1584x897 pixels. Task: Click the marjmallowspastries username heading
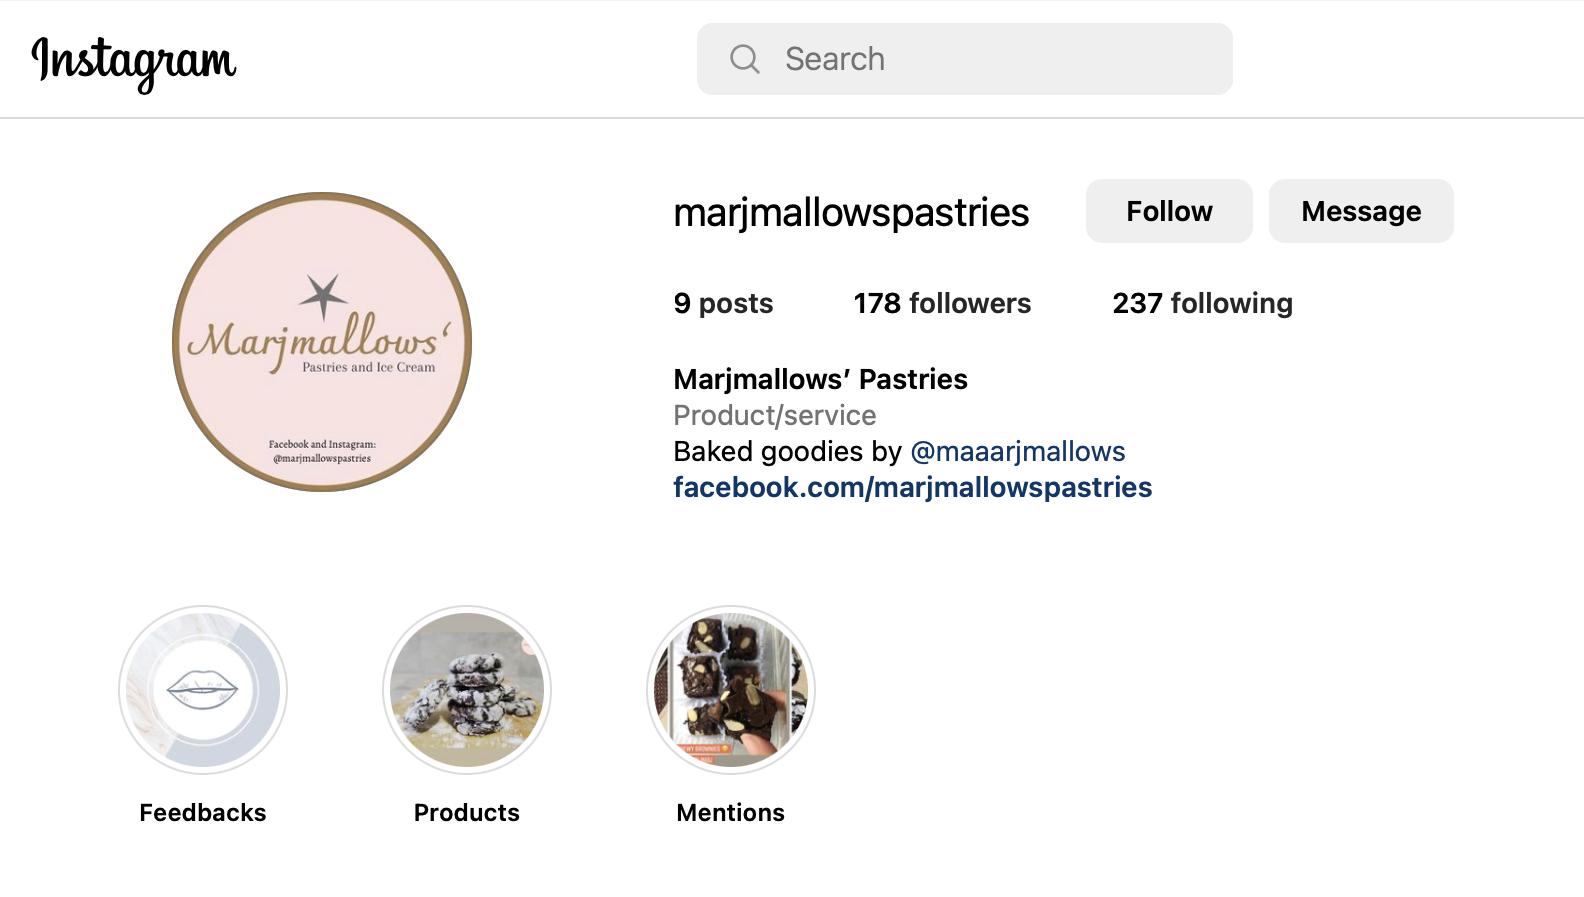pyautogui.click(x=851, y=212)
